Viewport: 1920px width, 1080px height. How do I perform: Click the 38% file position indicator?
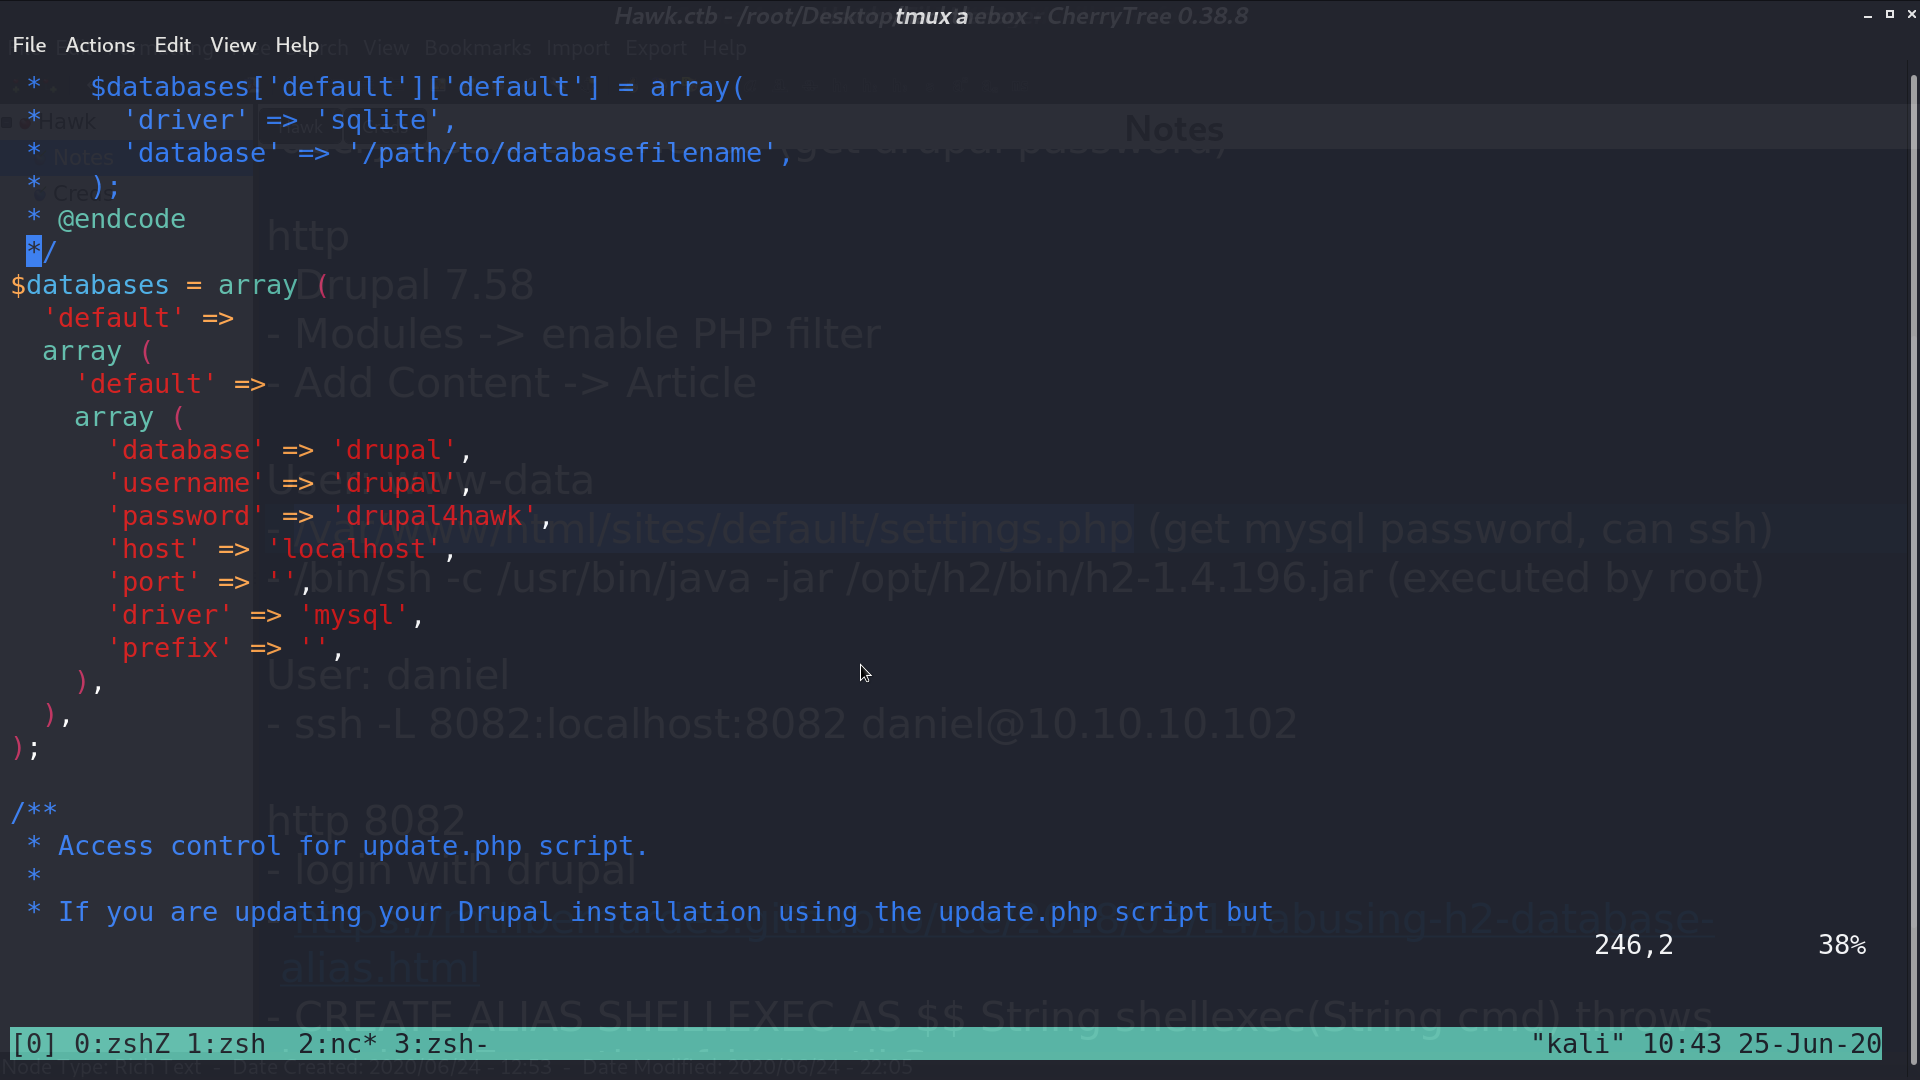[1842, 945]
